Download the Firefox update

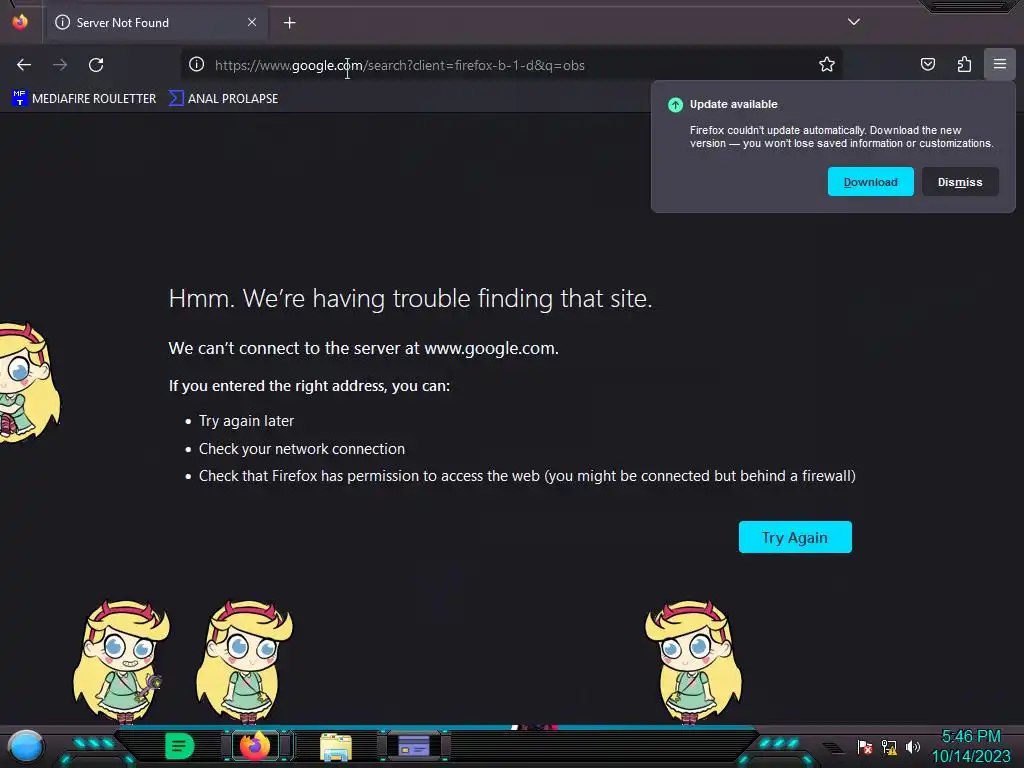[871, 182]
